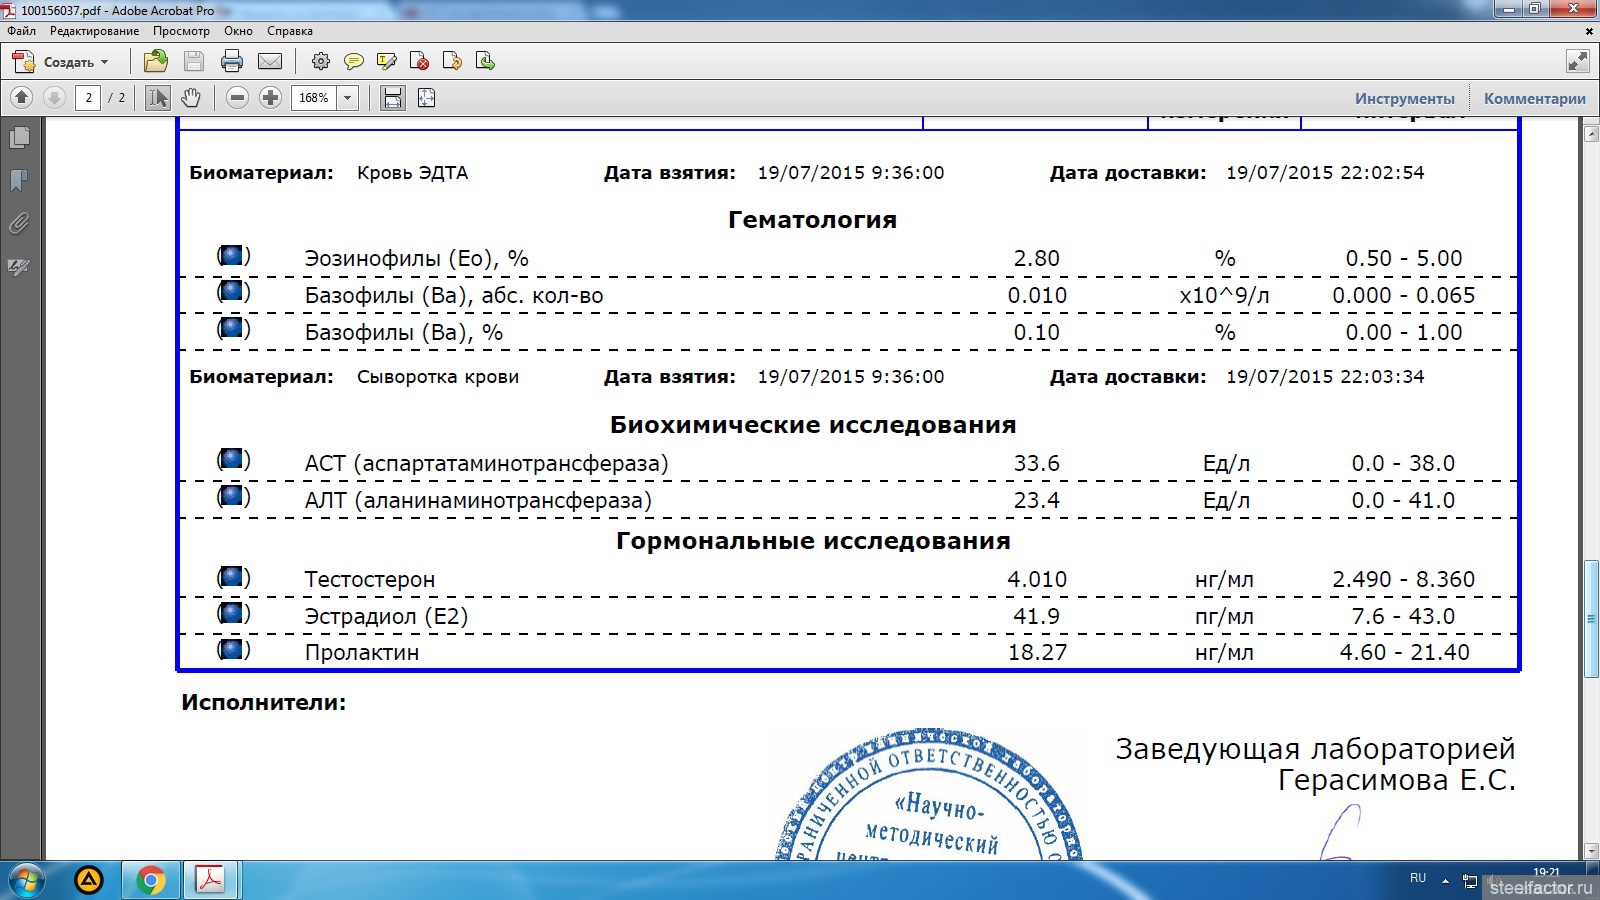Screen dimensions: 1600x900
Task: Click the scrollbar down arrow
Action: click(x=1591, y=851)
